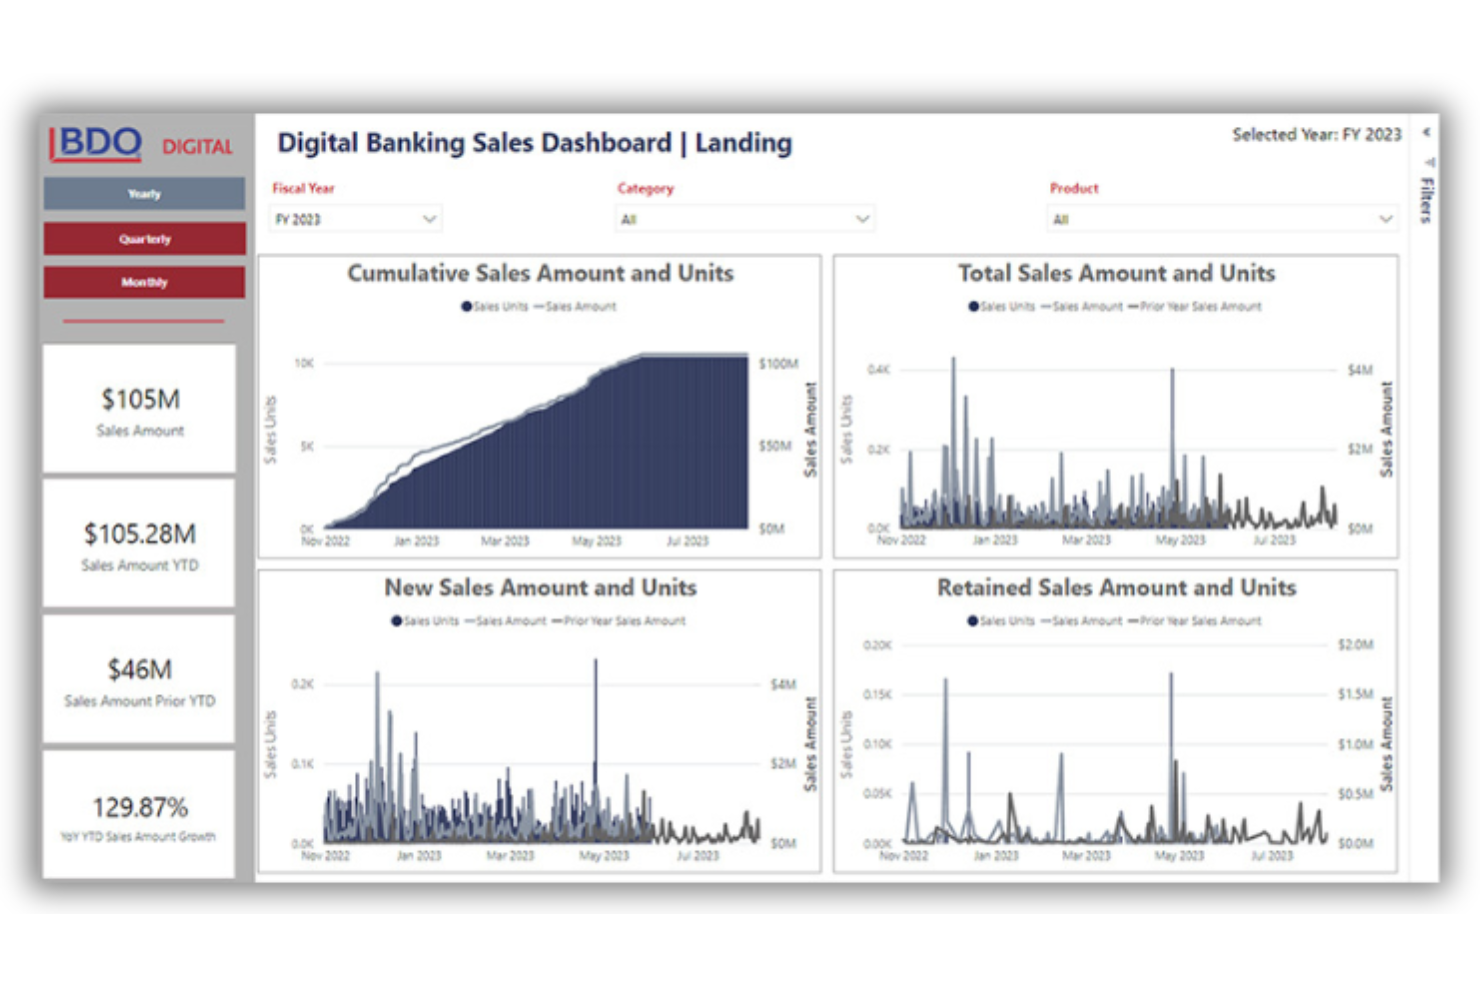Select the $46M Sales Amount Prior YTD card
1480x987 pixels.
(139, 679)
